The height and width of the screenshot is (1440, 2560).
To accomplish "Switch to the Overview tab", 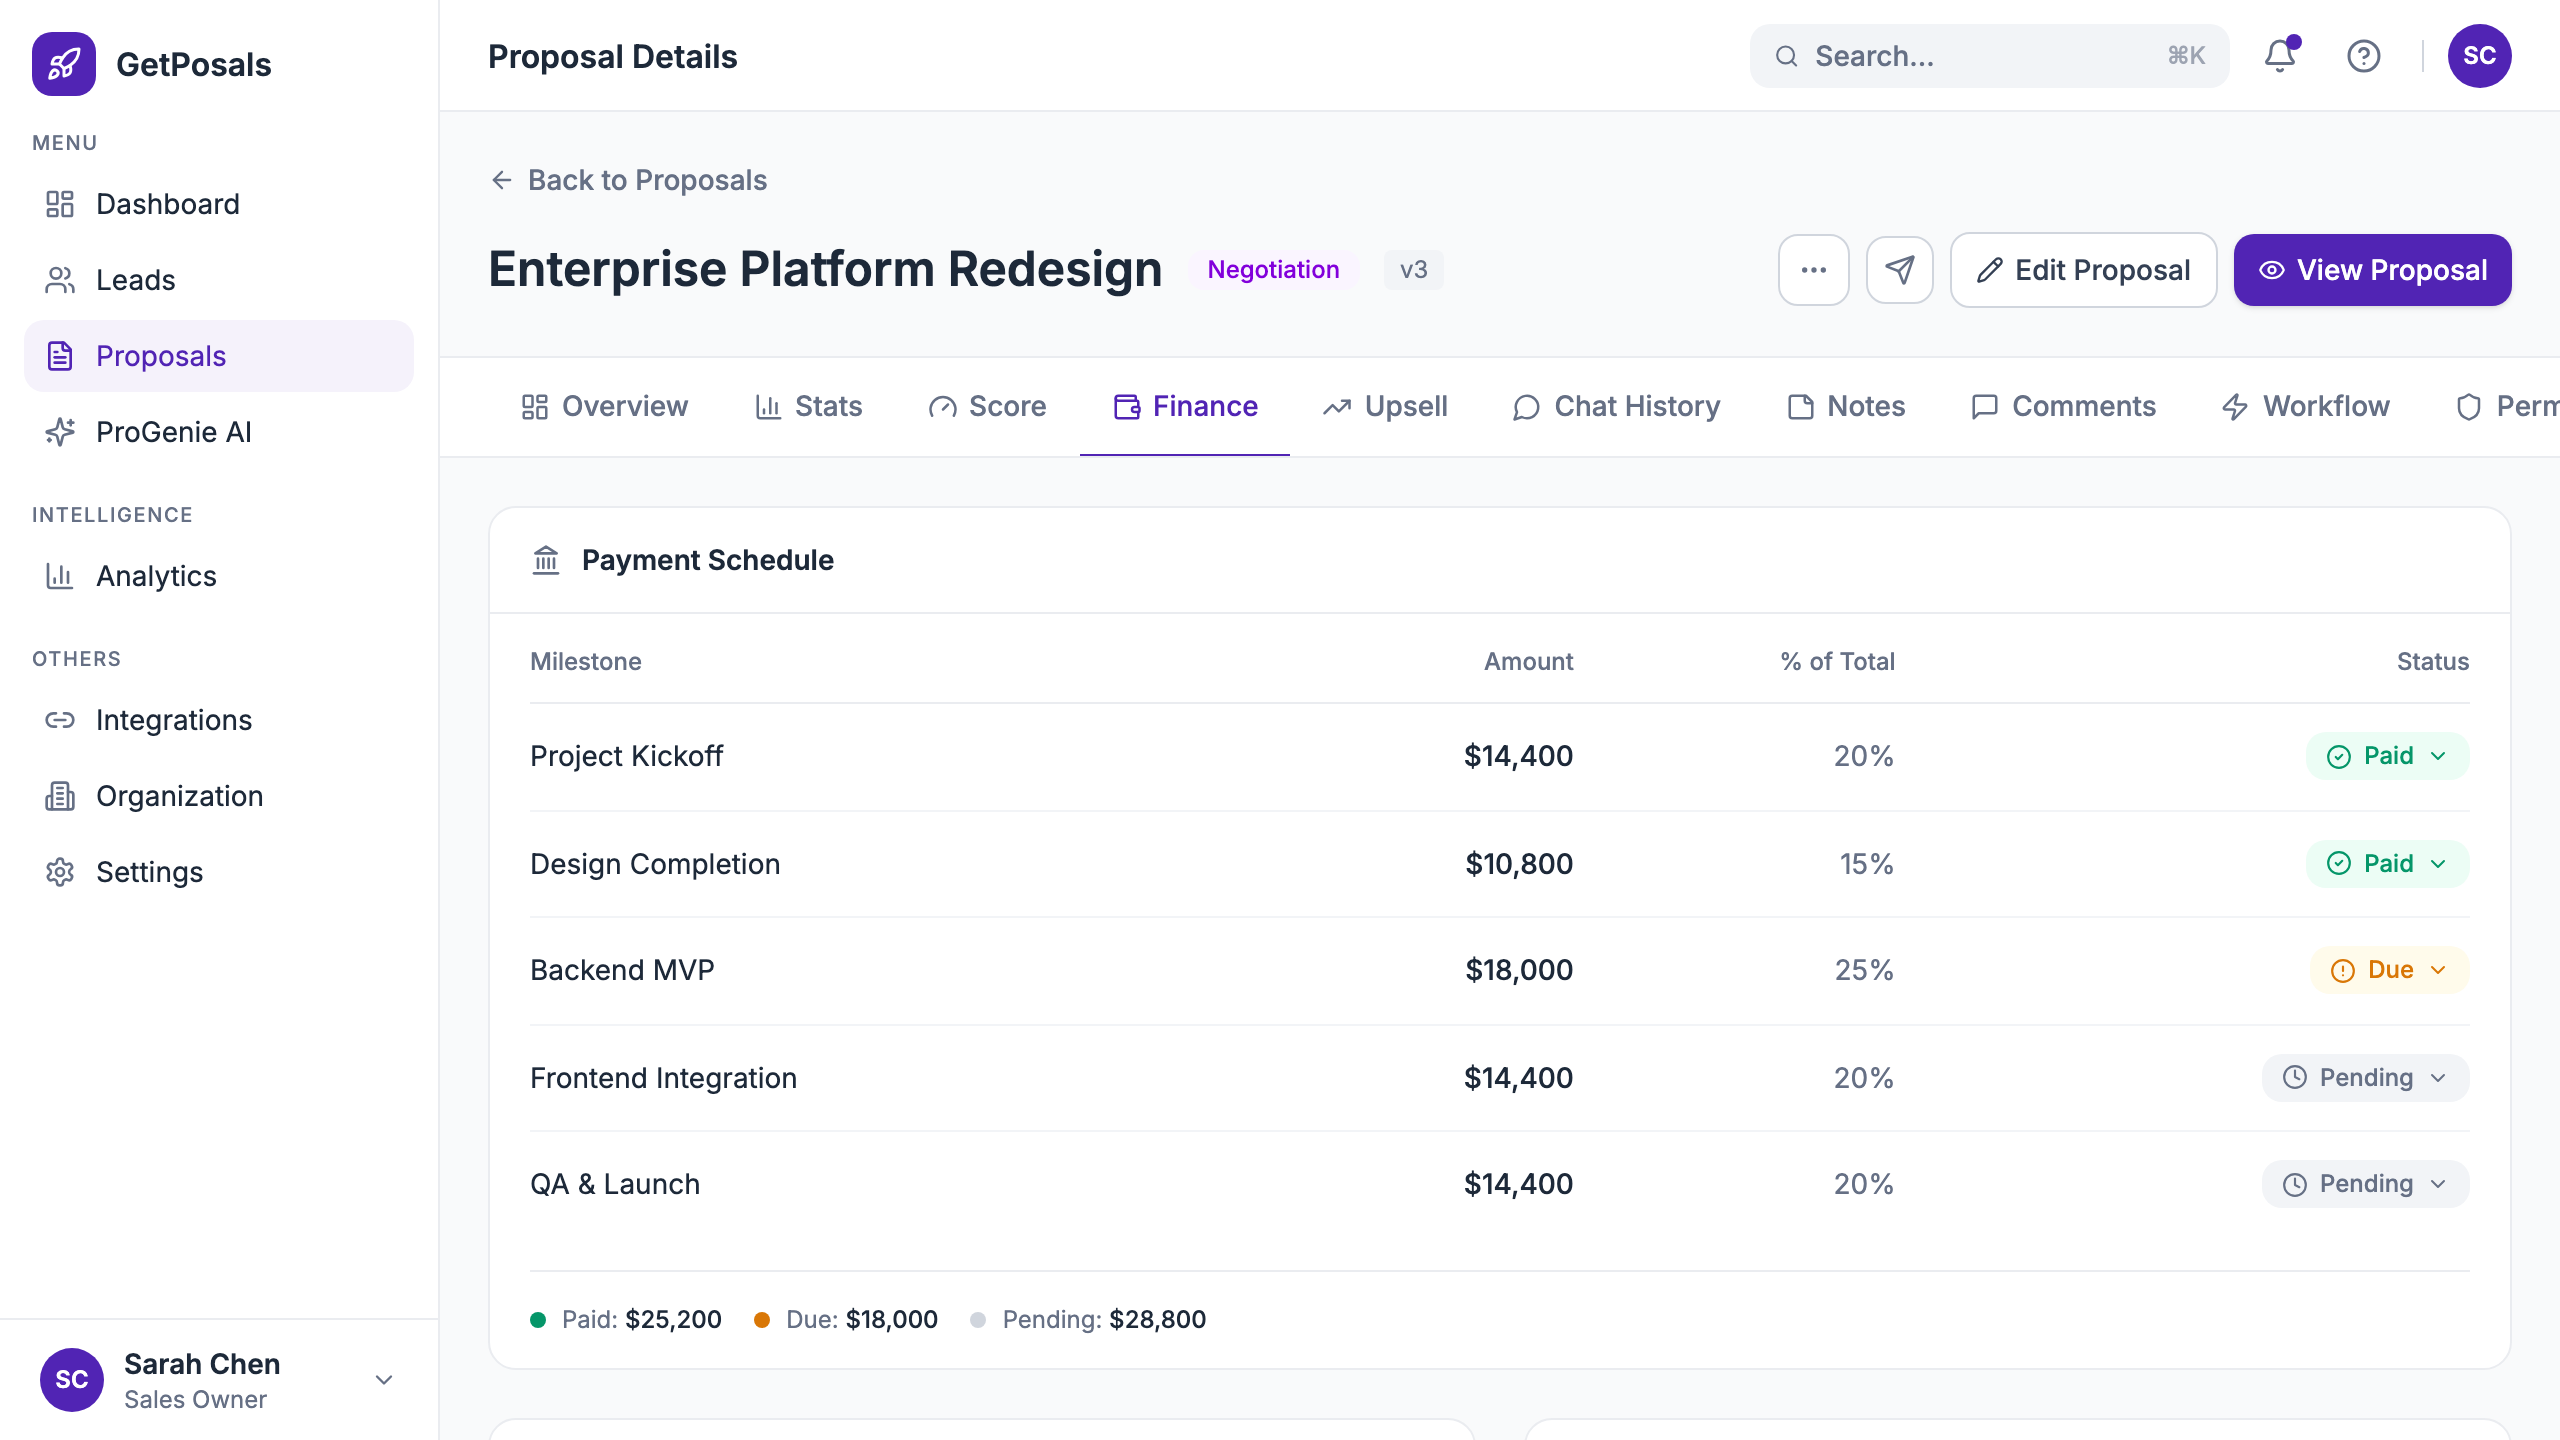I will pyautogui.click(x=605, y=407).
